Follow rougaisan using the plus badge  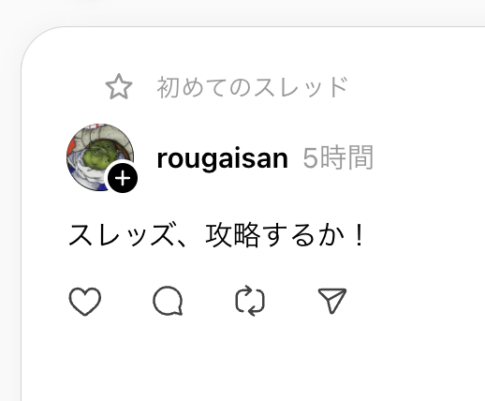tap(123, 178)
